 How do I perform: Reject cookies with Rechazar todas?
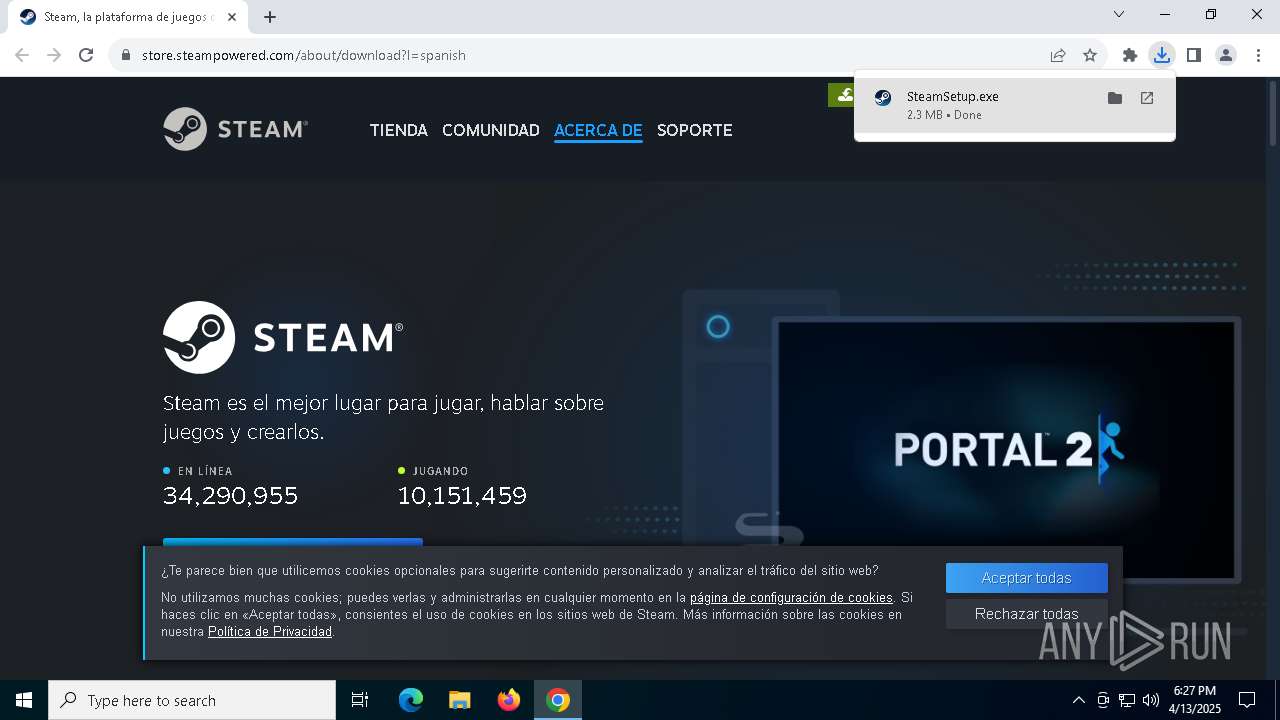pyautogui.click(x=1026, y=614)
